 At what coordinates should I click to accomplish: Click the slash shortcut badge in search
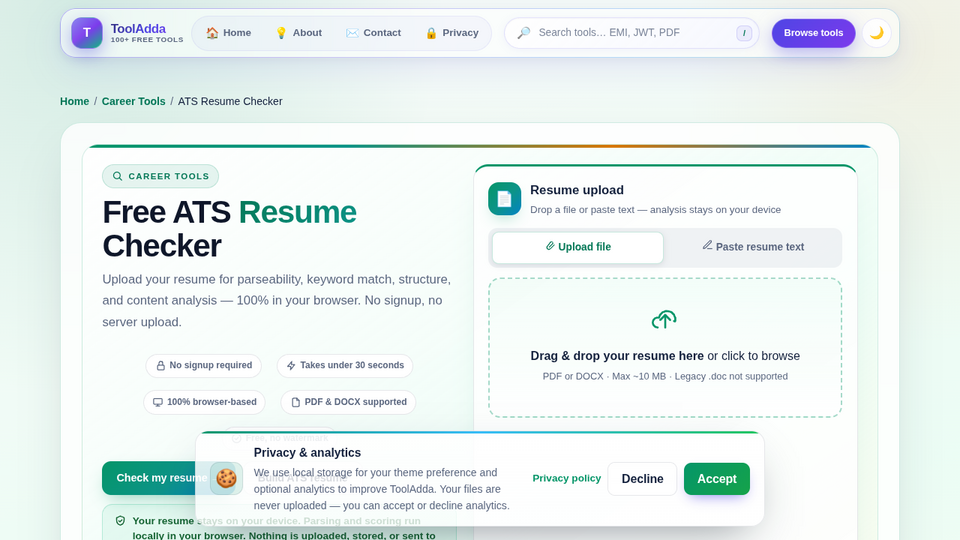[x=744, y=33]
